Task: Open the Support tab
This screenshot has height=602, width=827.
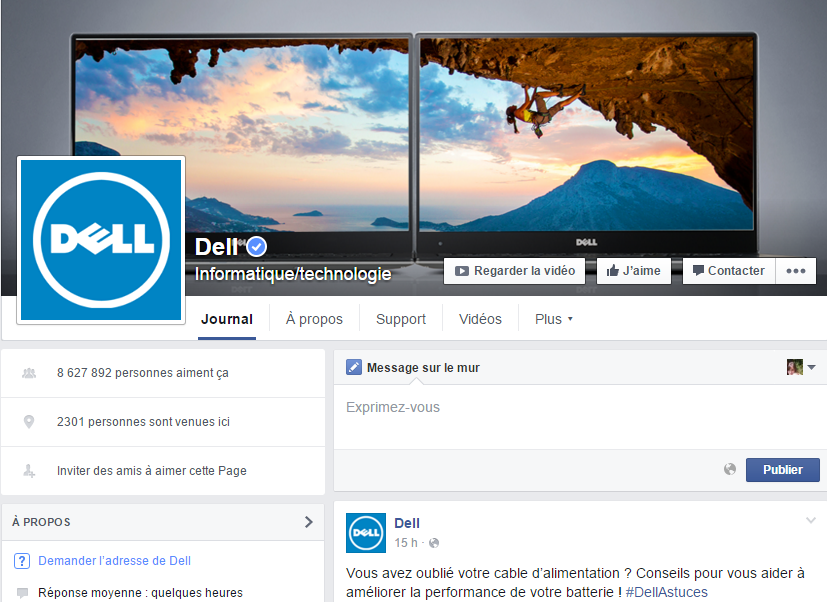Action: (x=401, y=319)
